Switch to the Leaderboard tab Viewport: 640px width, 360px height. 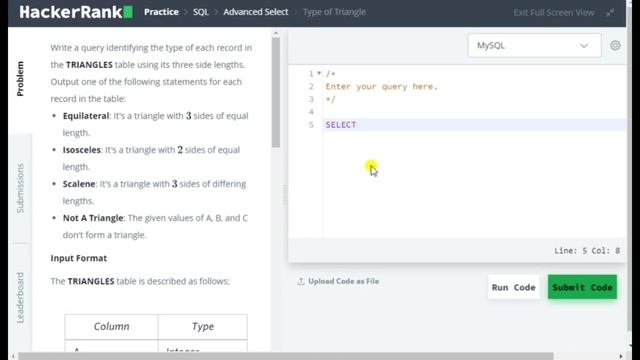tap(20, 298)
